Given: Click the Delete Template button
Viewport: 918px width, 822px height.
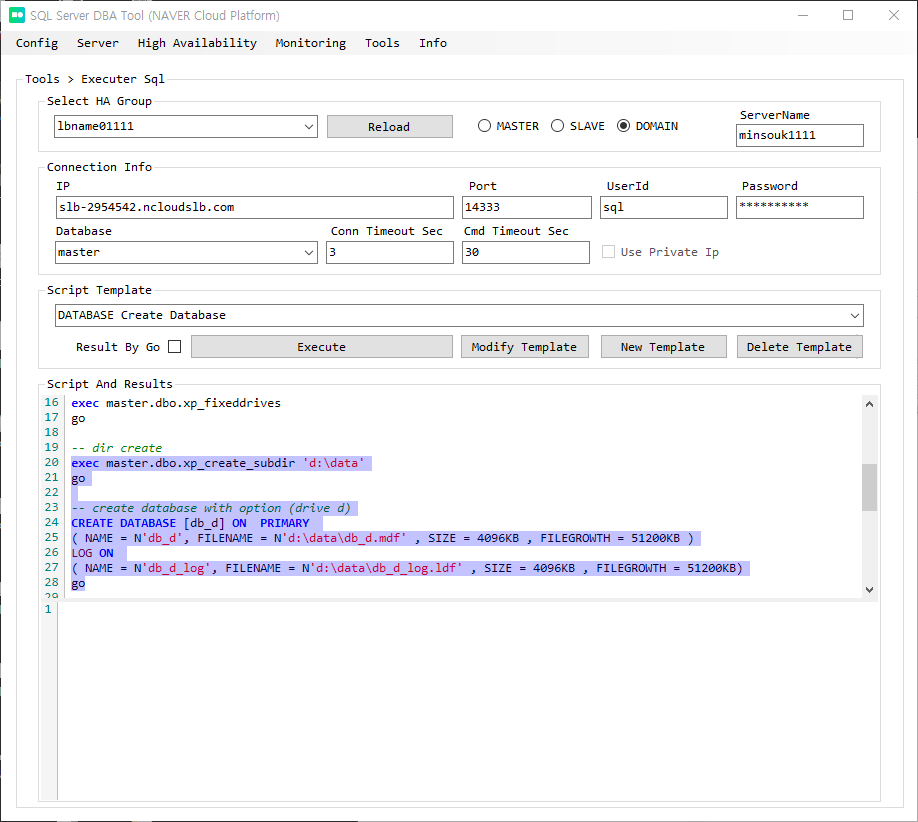Looking at the screenshot, I should (x=799, y=347).
